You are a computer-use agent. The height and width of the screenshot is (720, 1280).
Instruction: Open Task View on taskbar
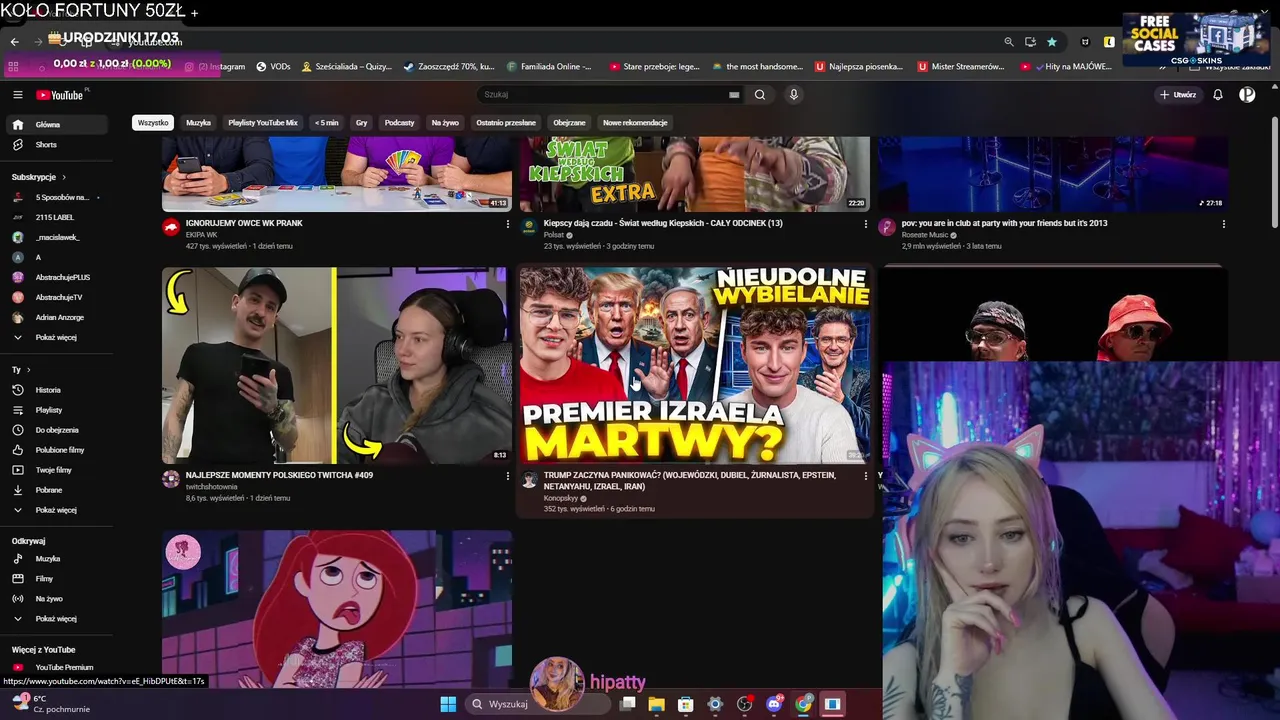(628, 704)
